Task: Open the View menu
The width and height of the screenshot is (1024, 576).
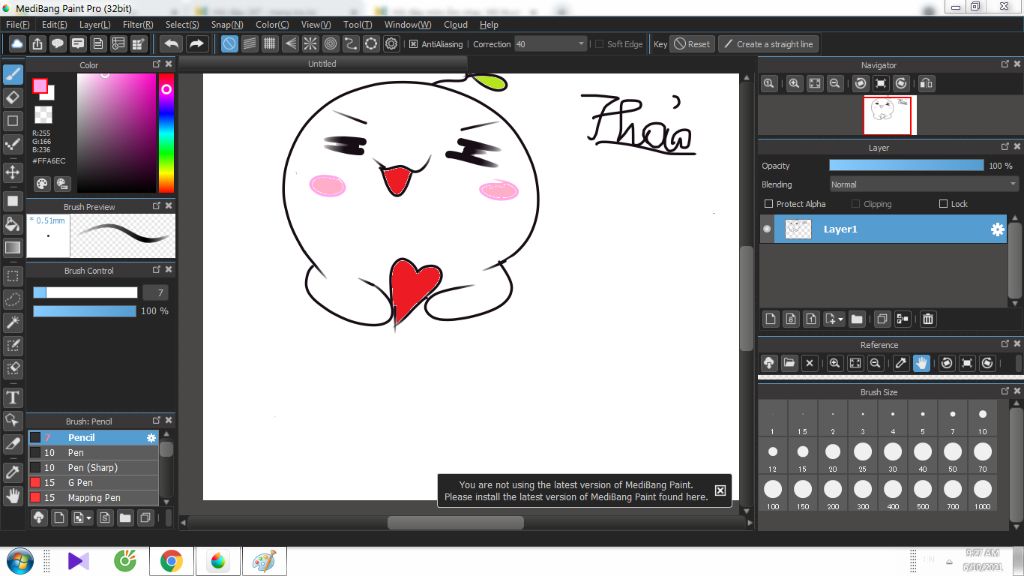Action: [x=316, y=25]
